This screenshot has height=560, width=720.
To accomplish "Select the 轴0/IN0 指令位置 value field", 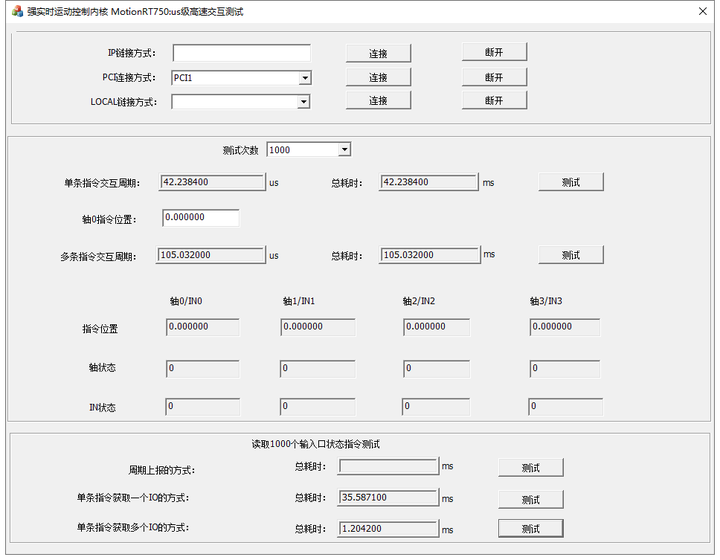I will point(202,327).
